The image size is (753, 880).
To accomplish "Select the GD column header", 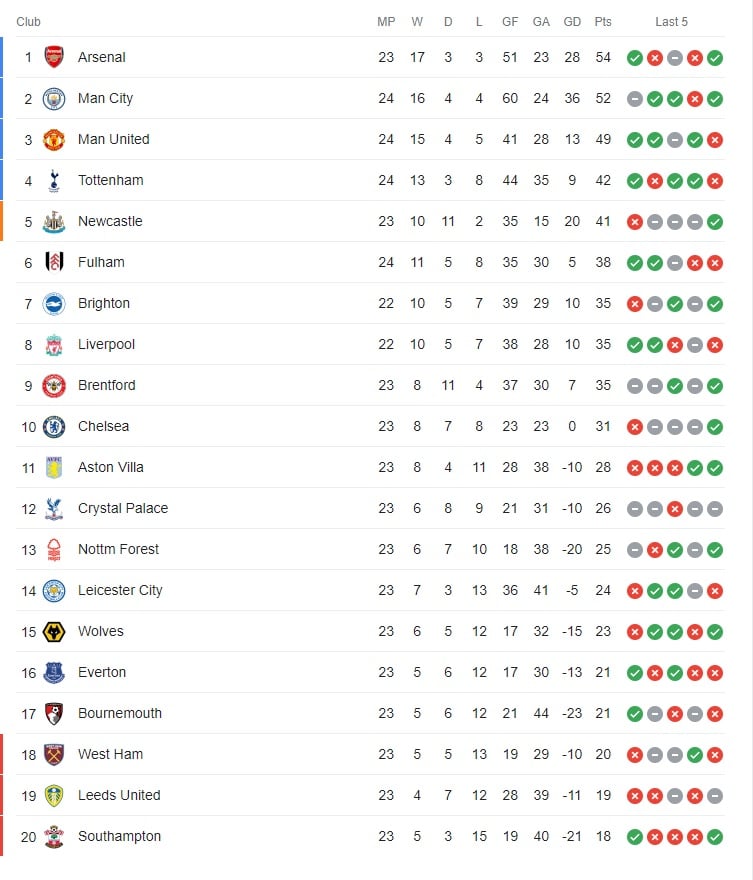I will 572,22.
